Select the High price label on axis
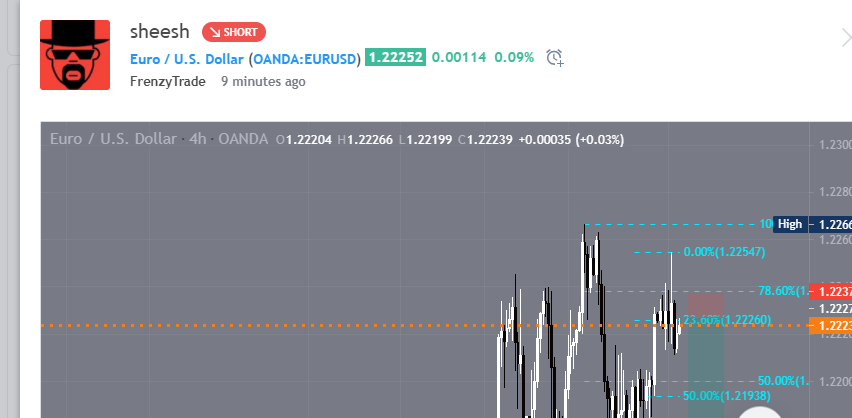Viewport: 852px width, 418px height. [x=790, y=225]
